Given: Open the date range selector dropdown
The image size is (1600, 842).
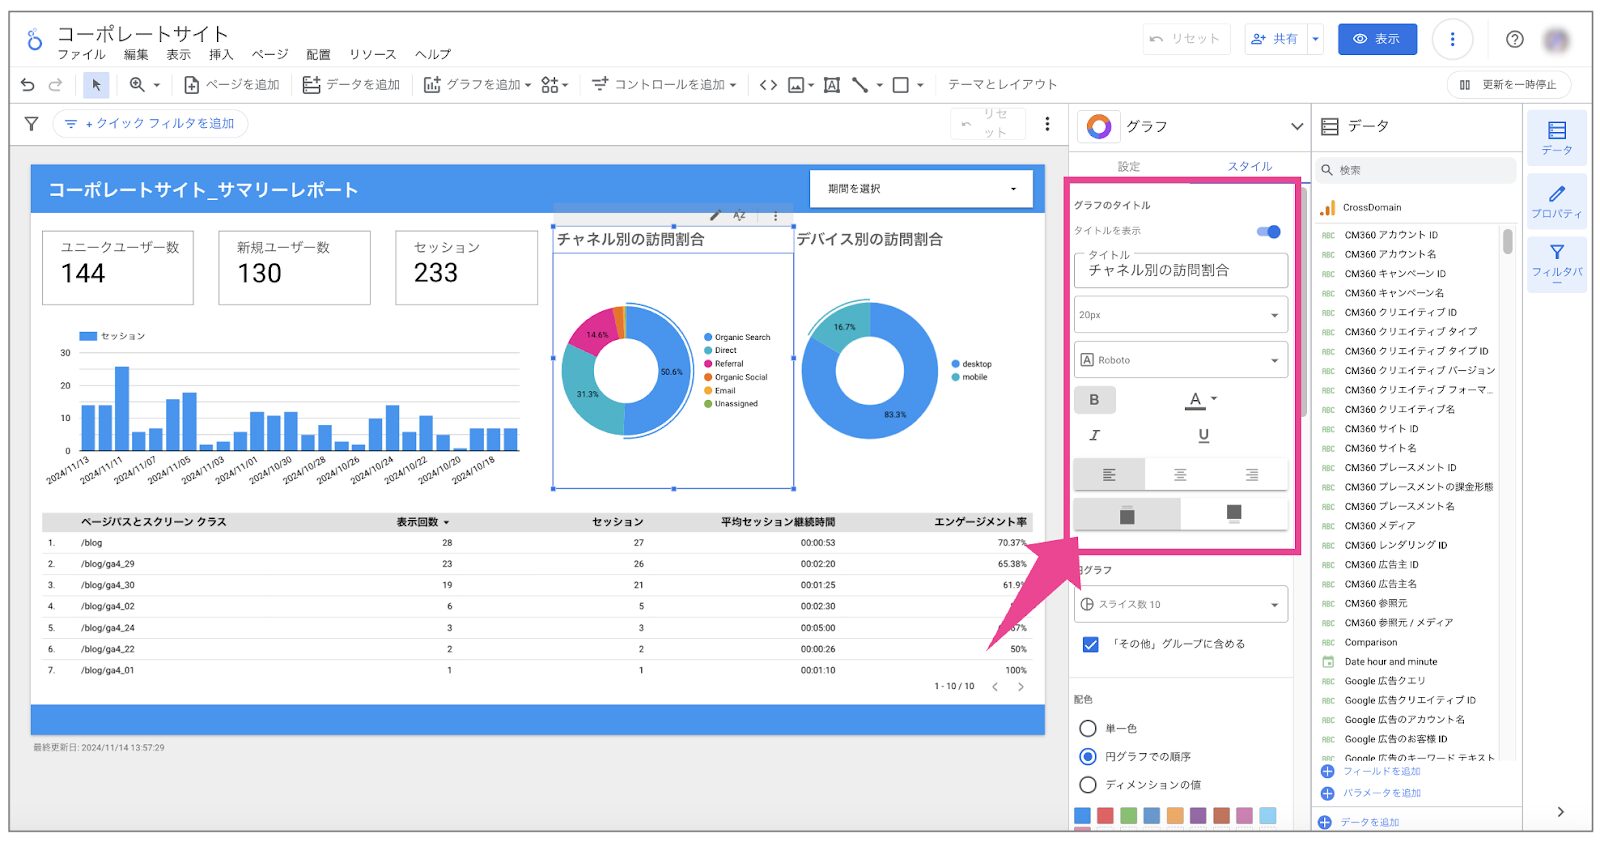Looking at the screenshot, I should click(921, 189).
